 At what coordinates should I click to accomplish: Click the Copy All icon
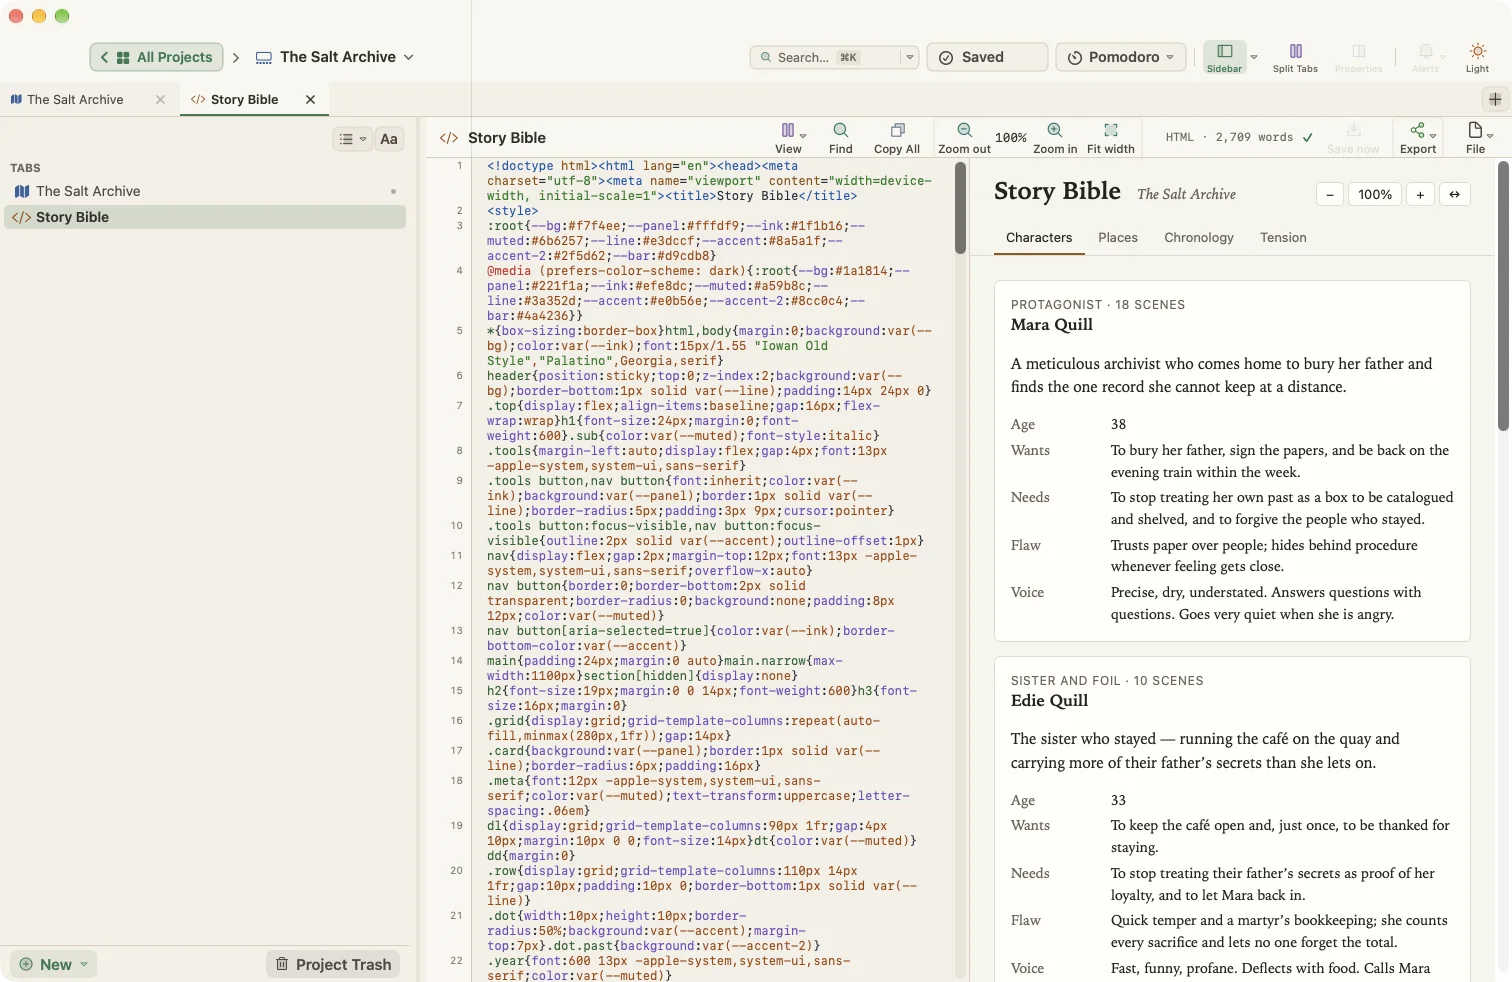pyautogui.click(x=897, y=130)
